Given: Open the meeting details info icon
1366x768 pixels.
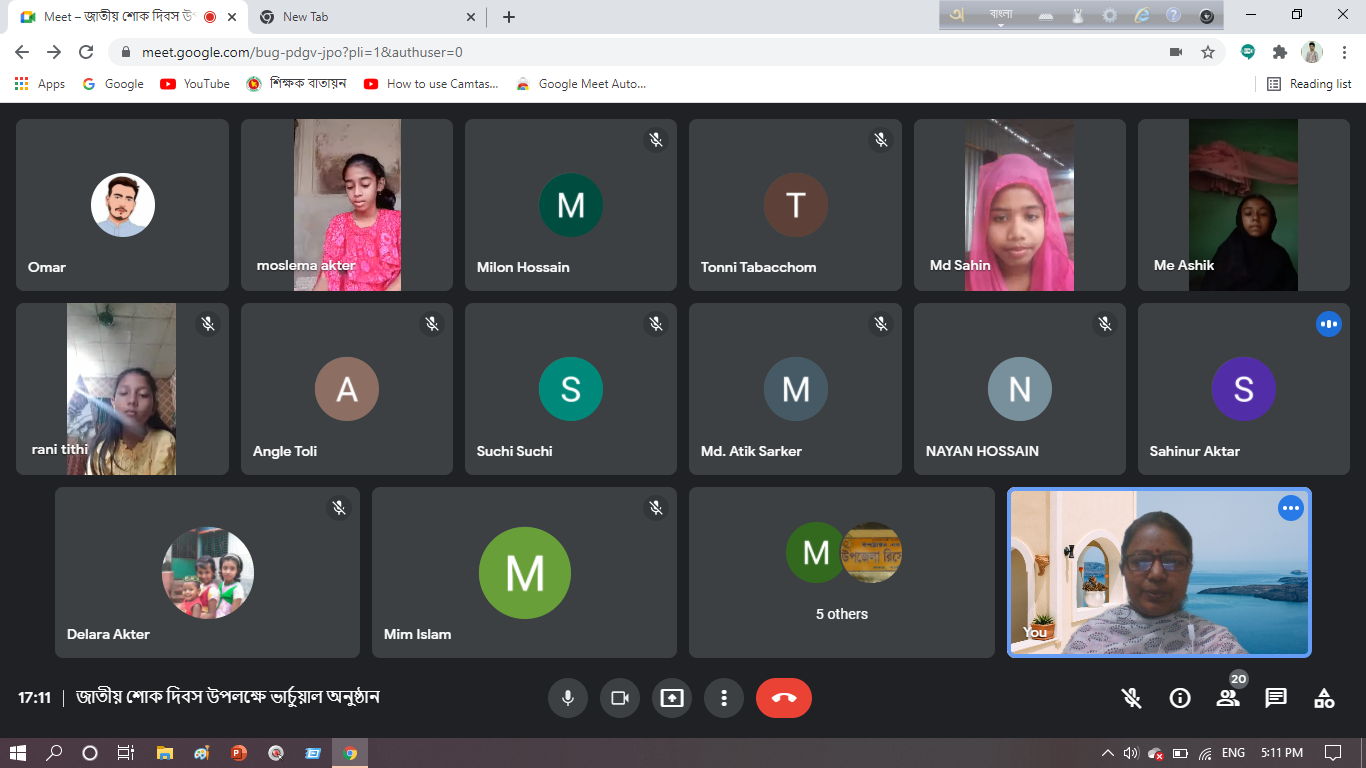Looking at the screenshot, I should 1180,698.
